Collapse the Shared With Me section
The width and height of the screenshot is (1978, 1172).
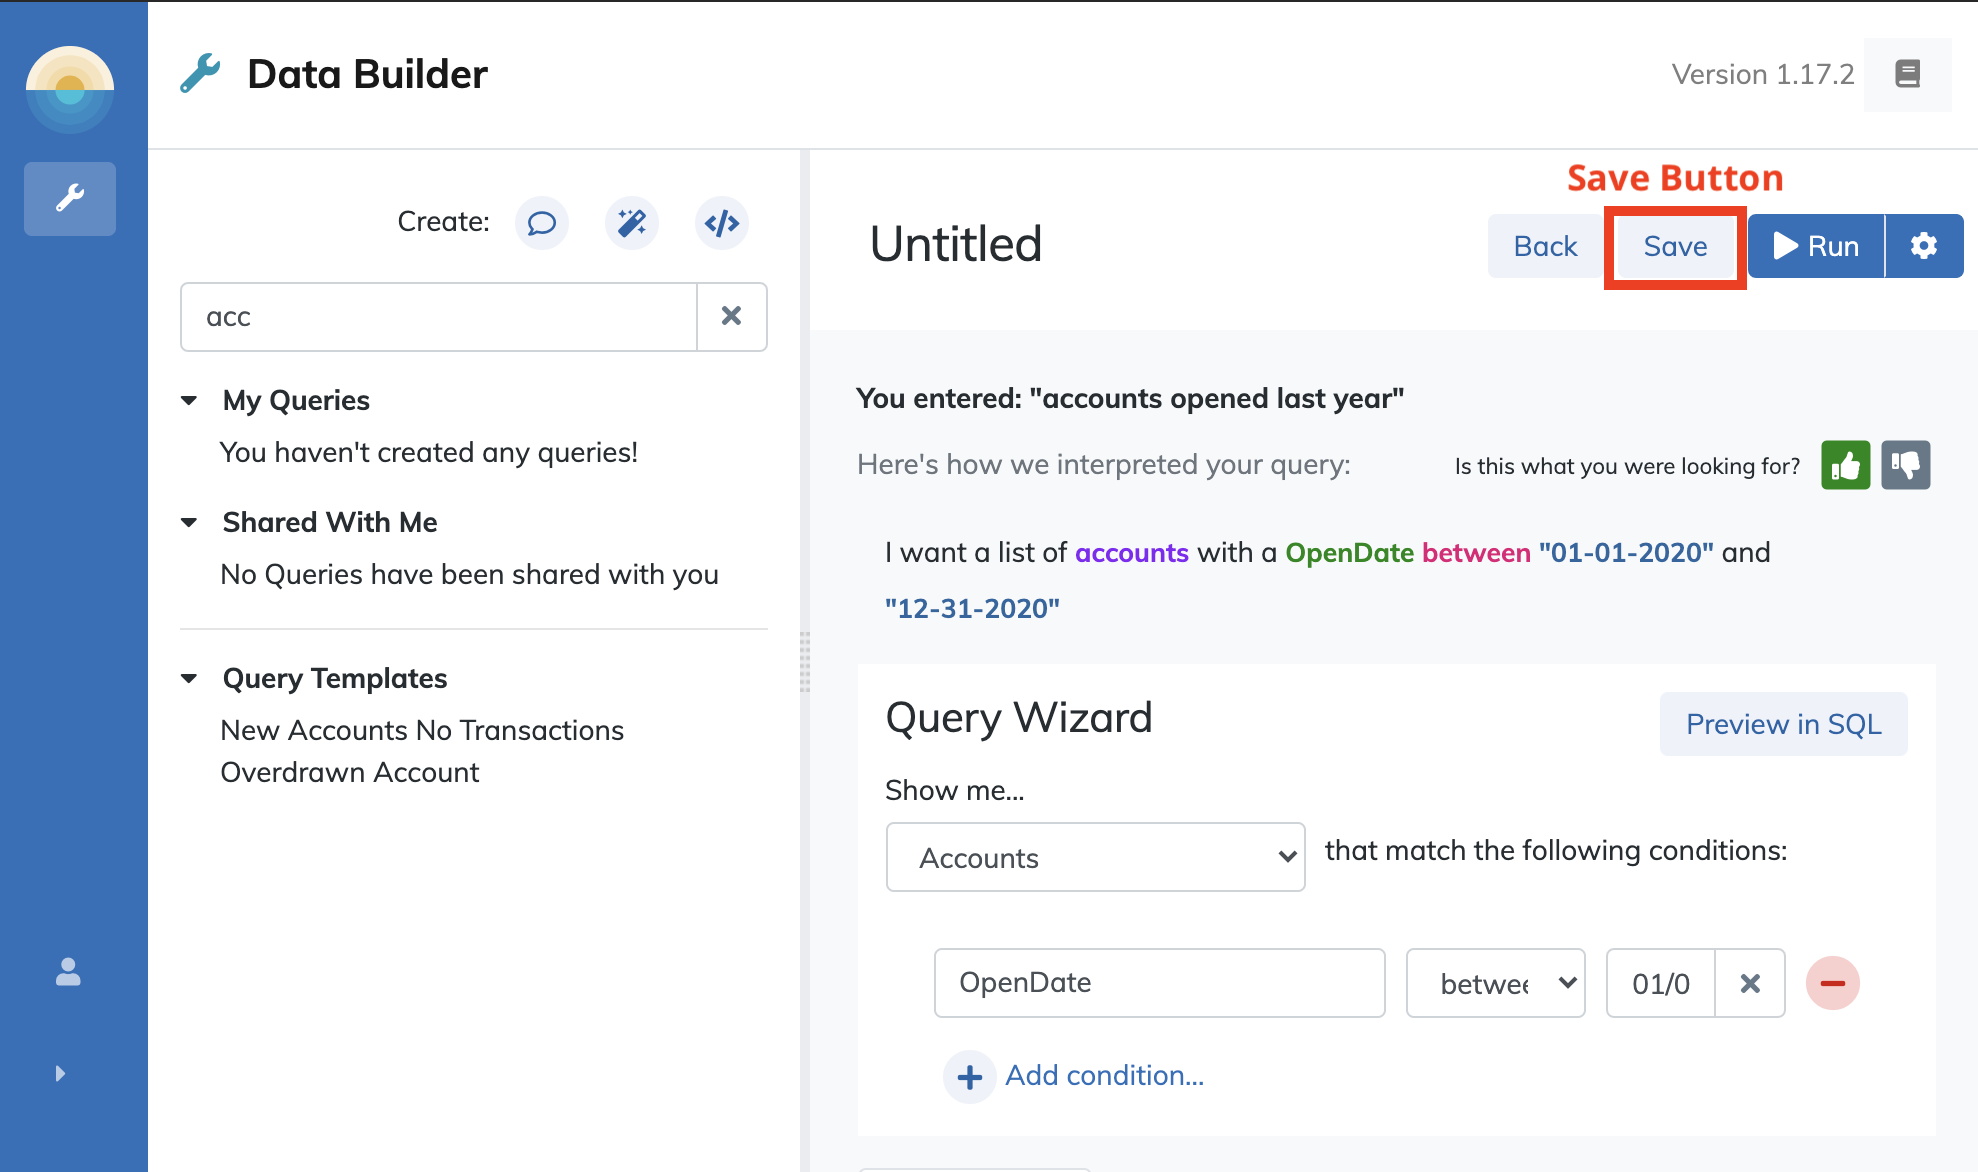point(189,522)
